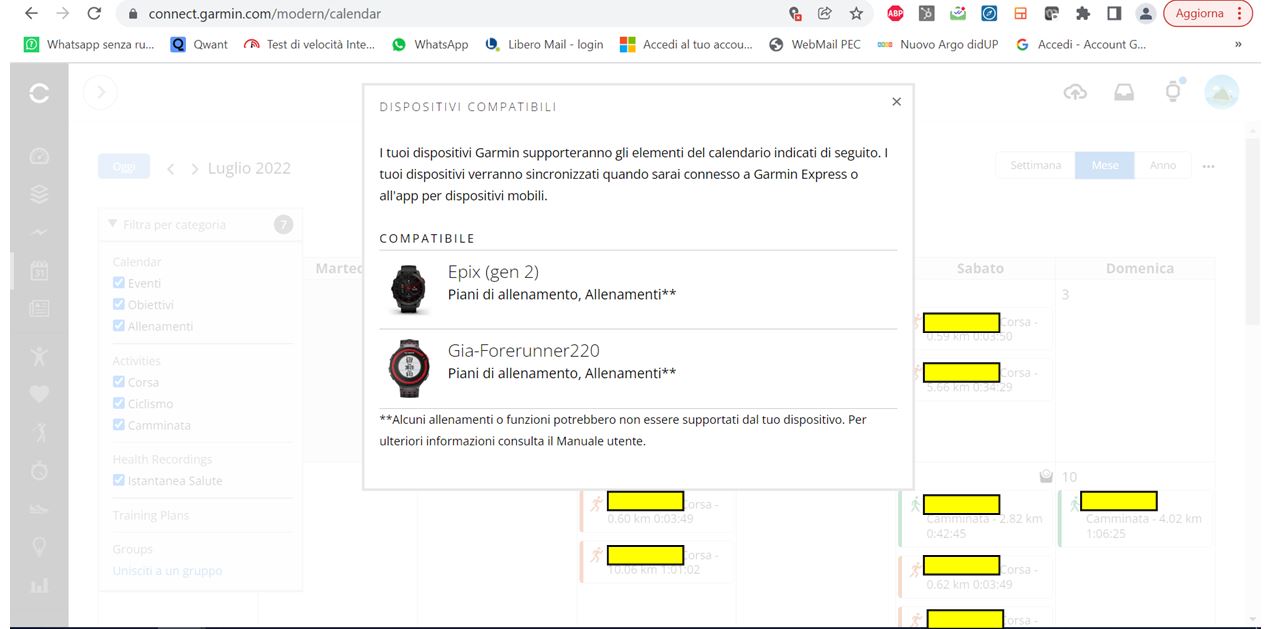Toggle the Corsa checkbox
The height and width of the screenshot is (629, 1270).
coord(119,382)
